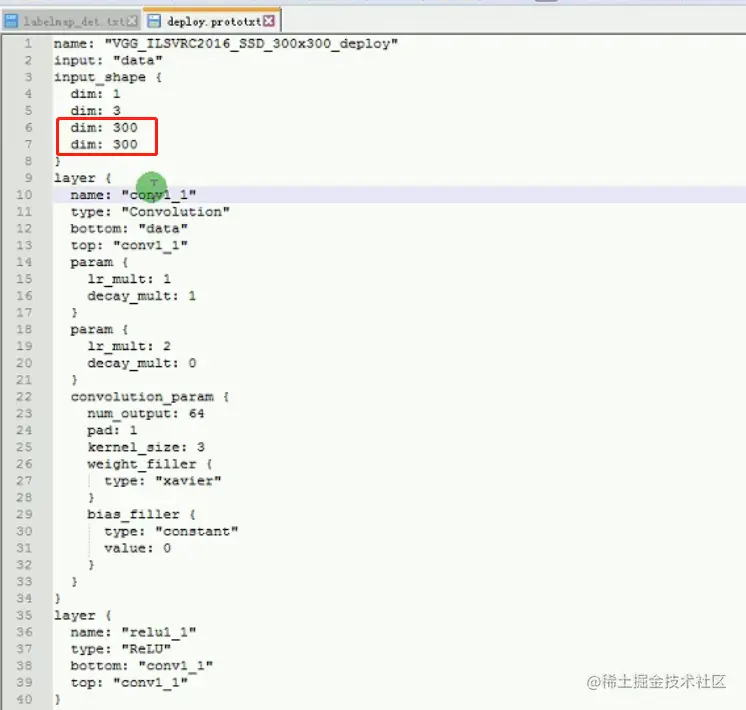Click "dim: 3" on line 5
Image resolution: width=746 pixels, height=710 pixels.
[x=95, y=110]
